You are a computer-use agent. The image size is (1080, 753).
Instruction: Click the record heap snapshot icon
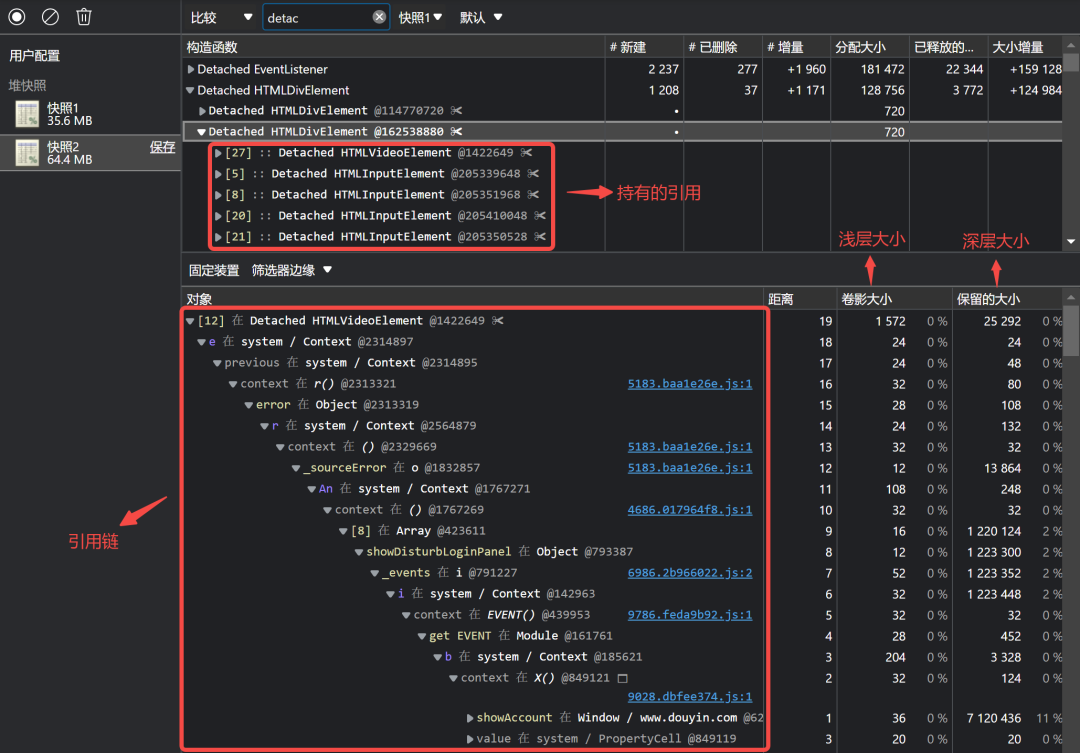[17, 17]
